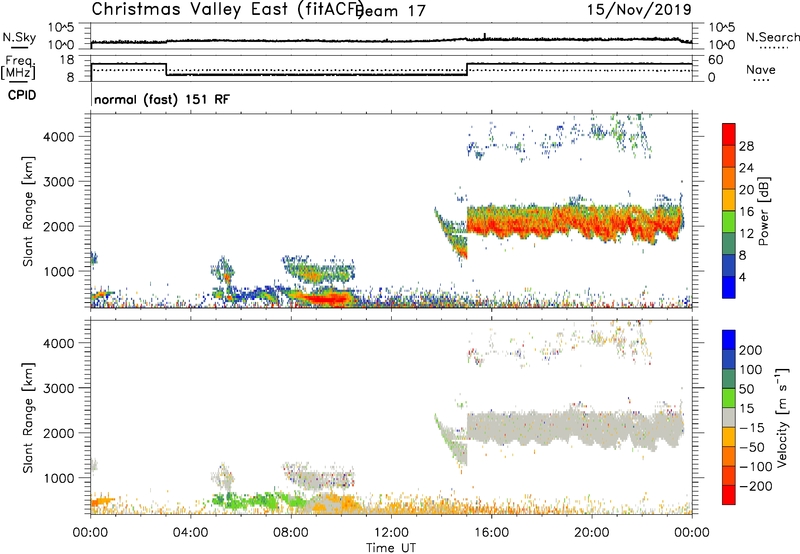Click the '2000' tick on the velocity panel
The width and height of the screenshot is (800, 554).
pyautogui.click(x=58, y=433)
